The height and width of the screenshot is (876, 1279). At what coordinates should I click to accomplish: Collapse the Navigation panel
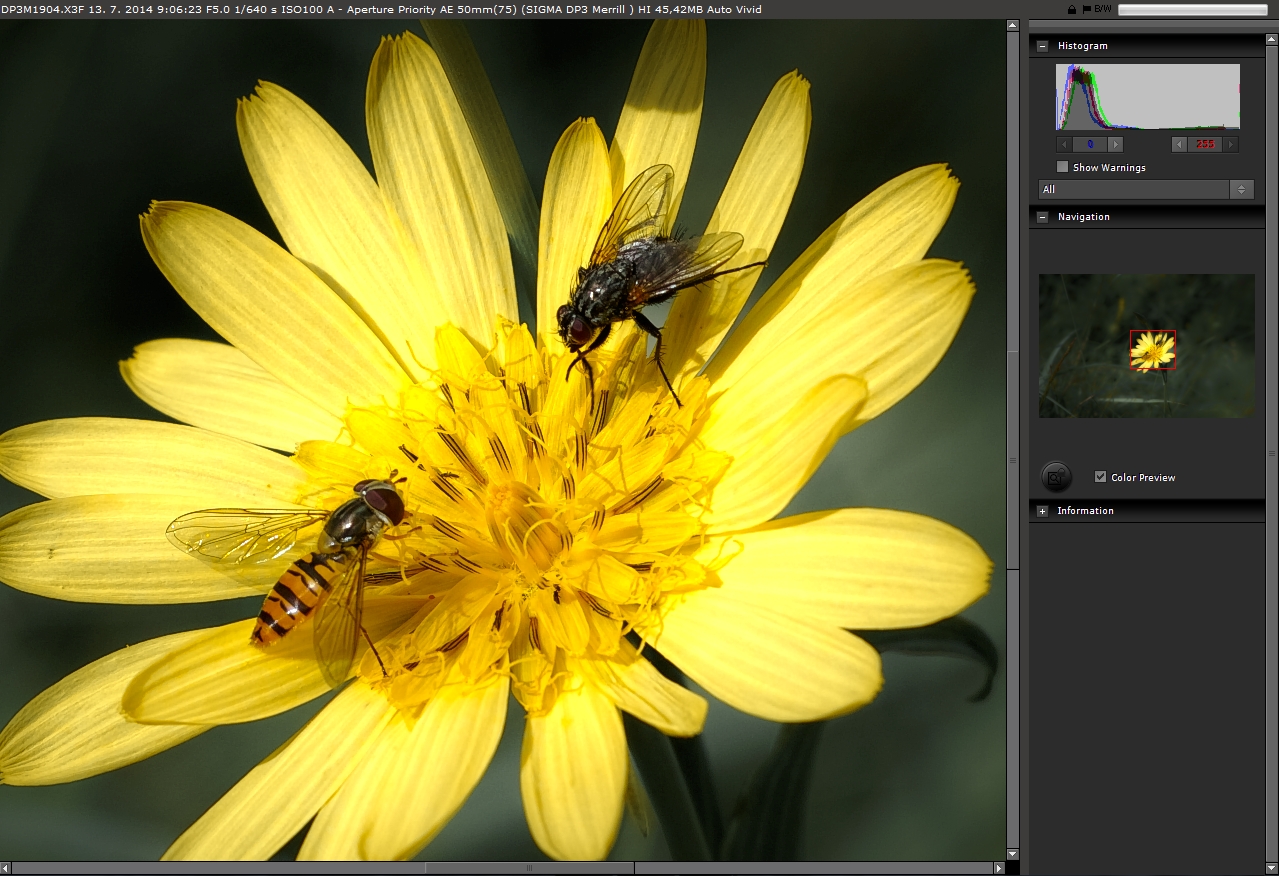pos(1043,217)
